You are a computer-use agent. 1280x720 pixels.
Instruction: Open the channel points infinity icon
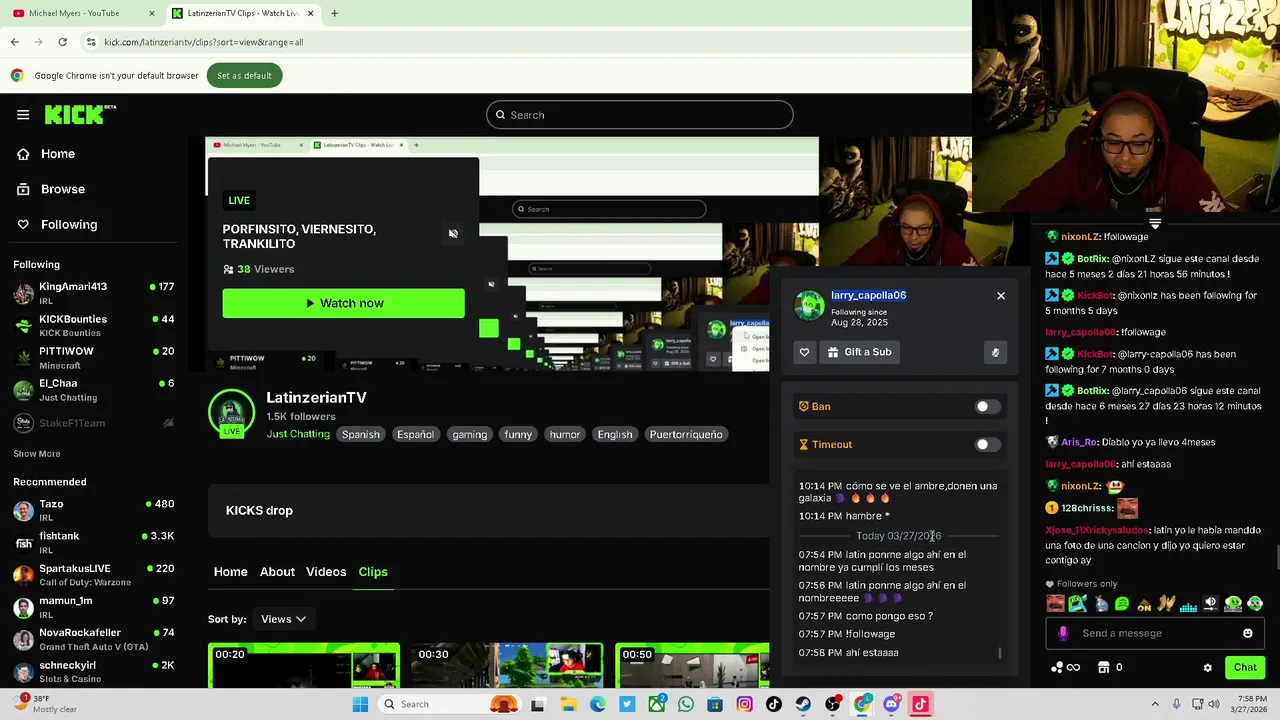tap(1066, 667)
